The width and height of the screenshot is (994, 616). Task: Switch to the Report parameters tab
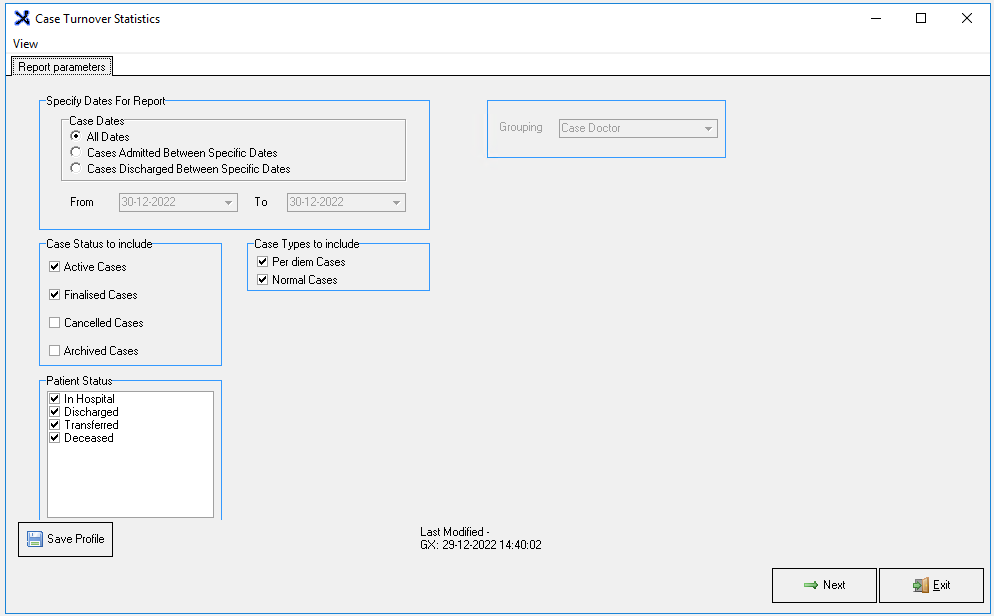click(x=61, y=67)
